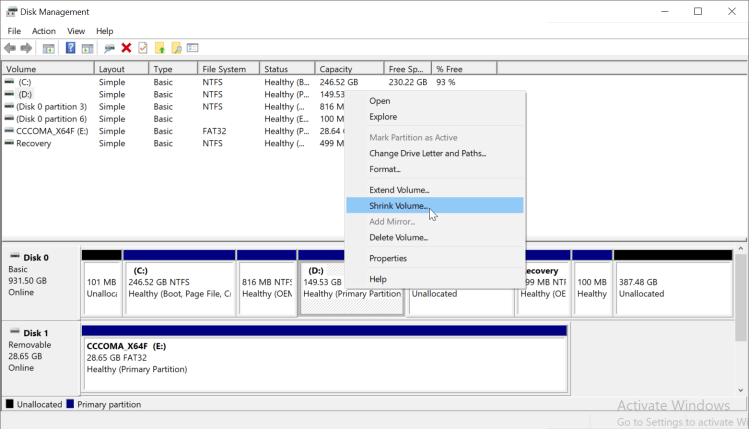
Task: Click the Show/Hide Console Tree icon
Action: tap(48, 48)
